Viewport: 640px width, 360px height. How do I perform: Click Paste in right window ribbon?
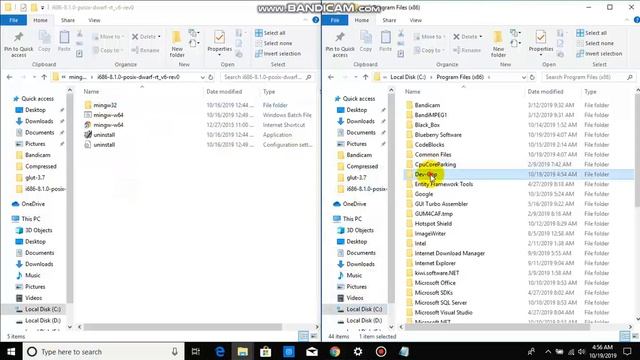tap(385, 41)
